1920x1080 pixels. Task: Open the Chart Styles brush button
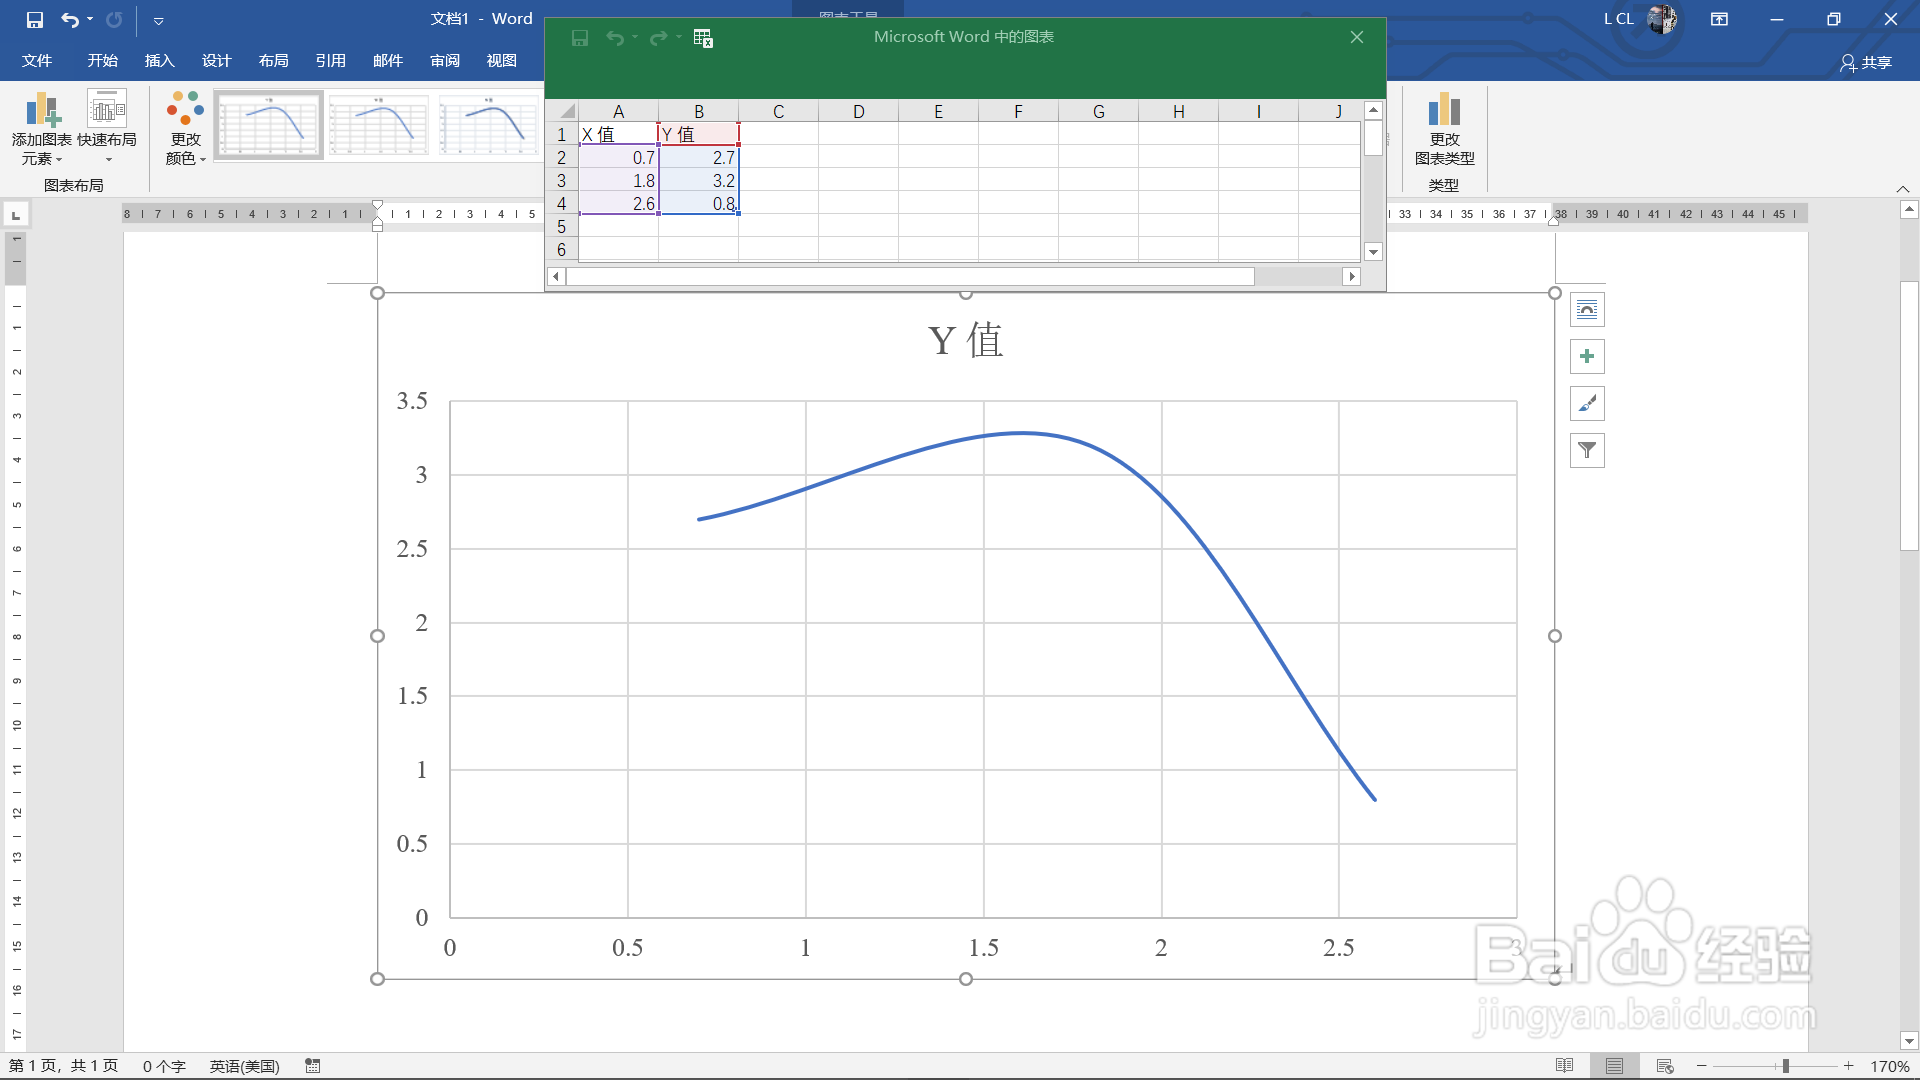pos(1587,404)
